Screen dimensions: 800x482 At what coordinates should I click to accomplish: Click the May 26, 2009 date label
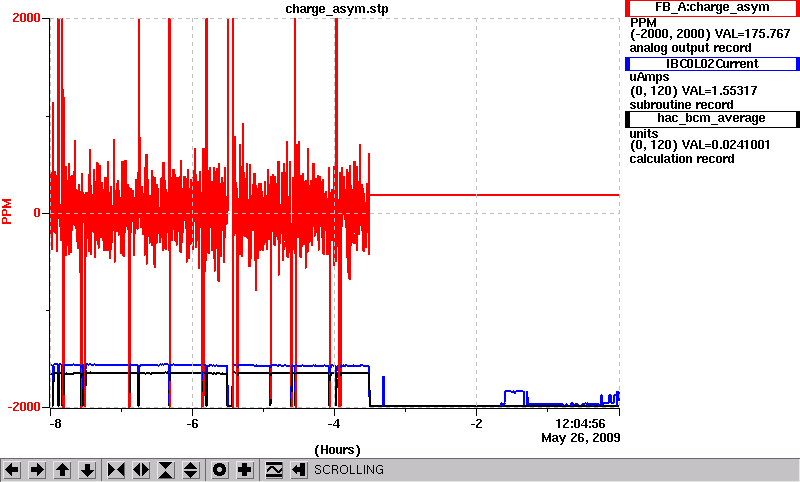pos(581,438)
